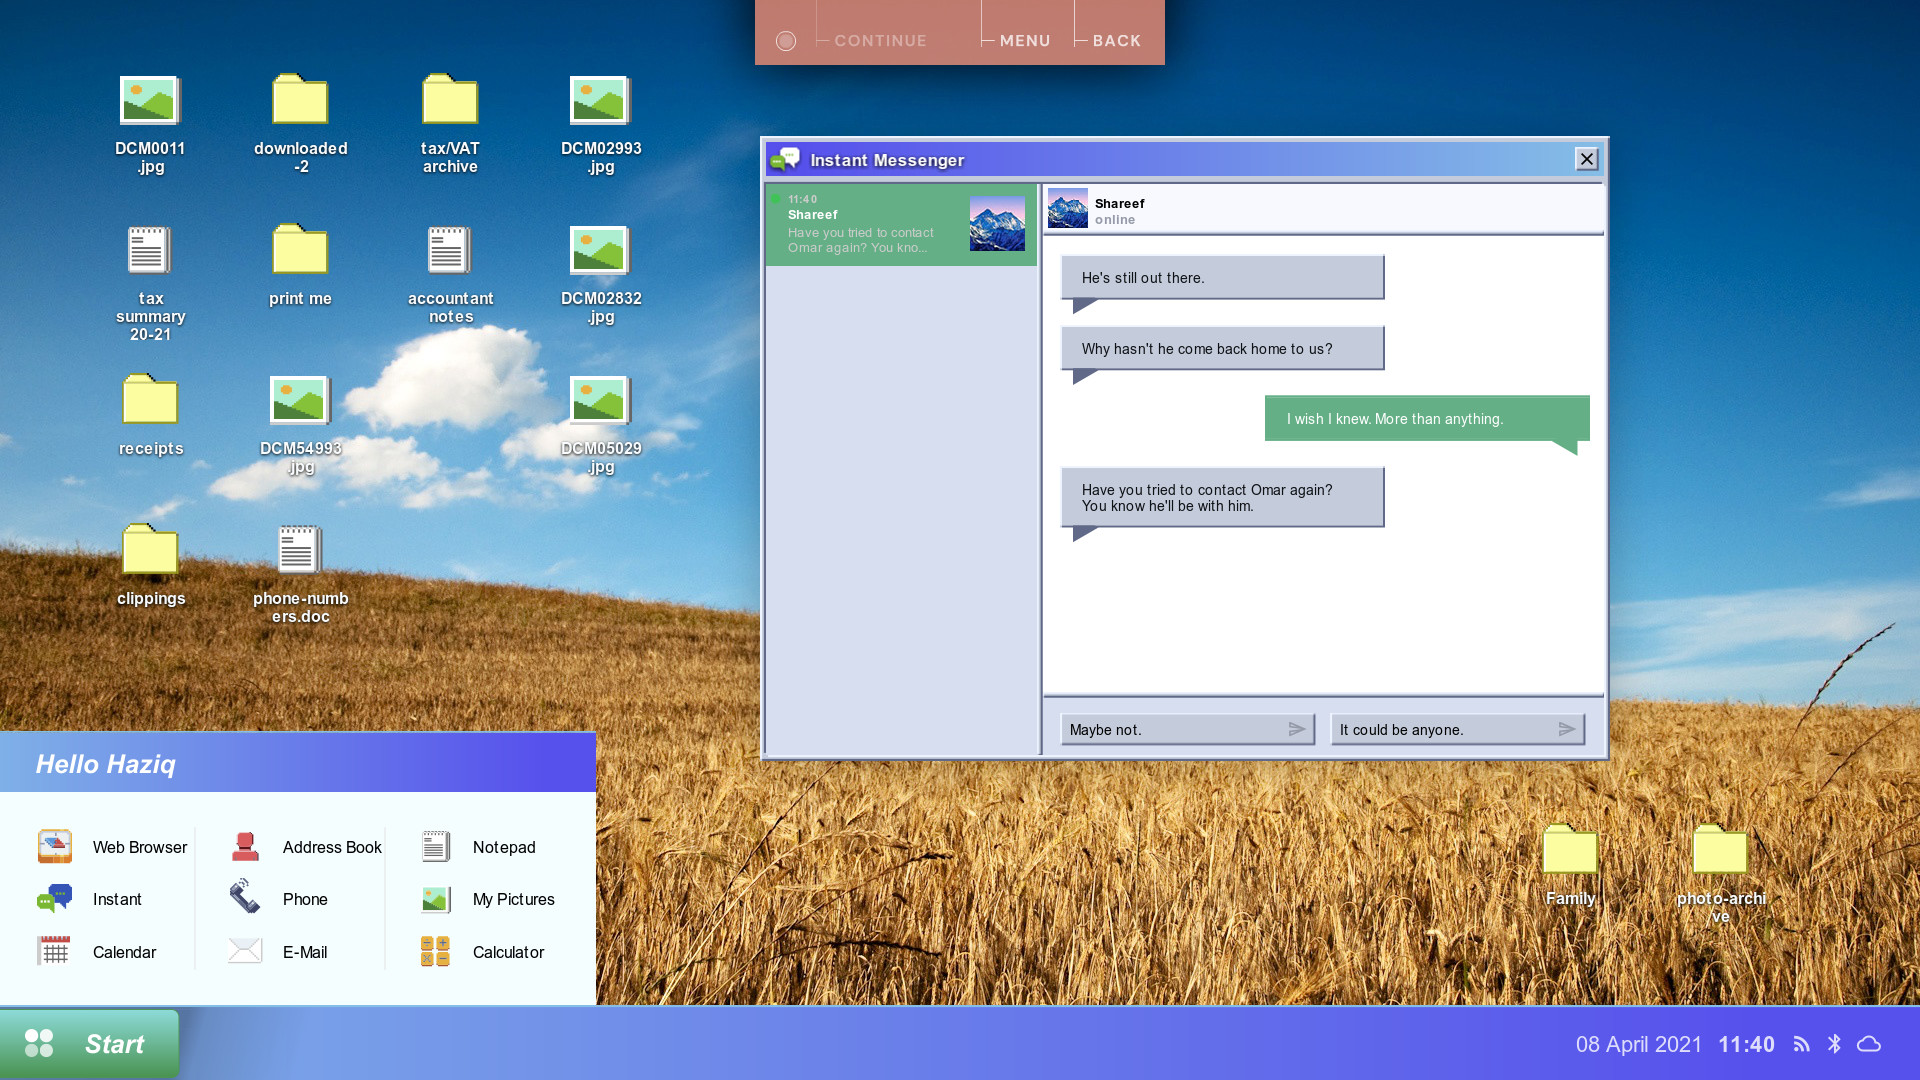This screenshot has width=1920, height=1080.
Task: Select MENU at the top of the screen
Action: coord(1024,40)
